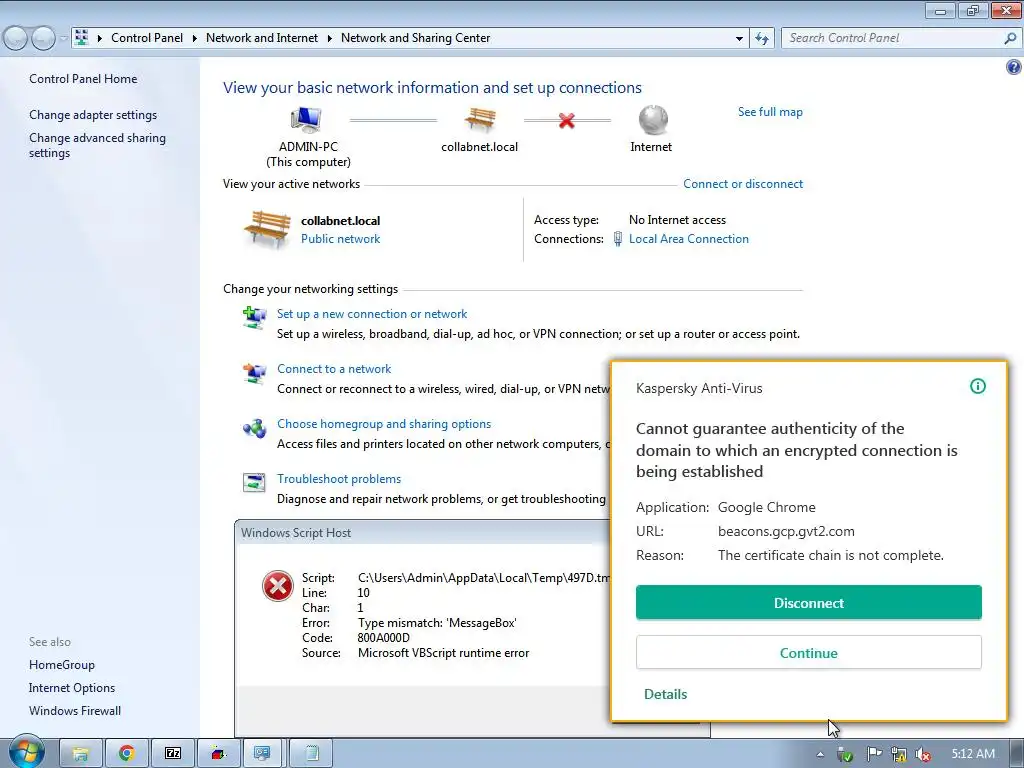Click the magnifier icon in search box
The height and width of the screenshot is (768, 1024).
pyautogui.click(x=1010, y=39)
